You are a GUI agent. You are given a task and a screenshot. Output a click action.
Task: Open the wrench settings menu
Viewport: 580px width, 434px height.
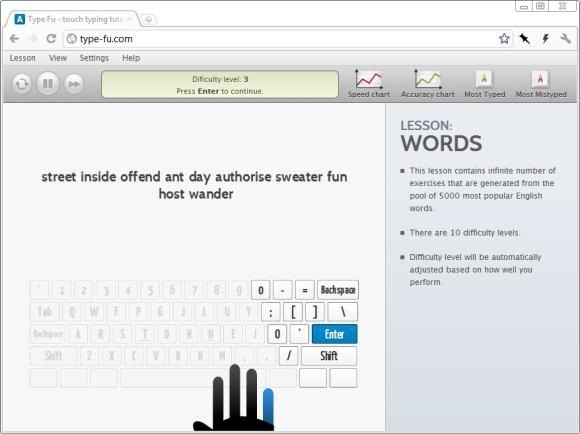click(566, 38)
